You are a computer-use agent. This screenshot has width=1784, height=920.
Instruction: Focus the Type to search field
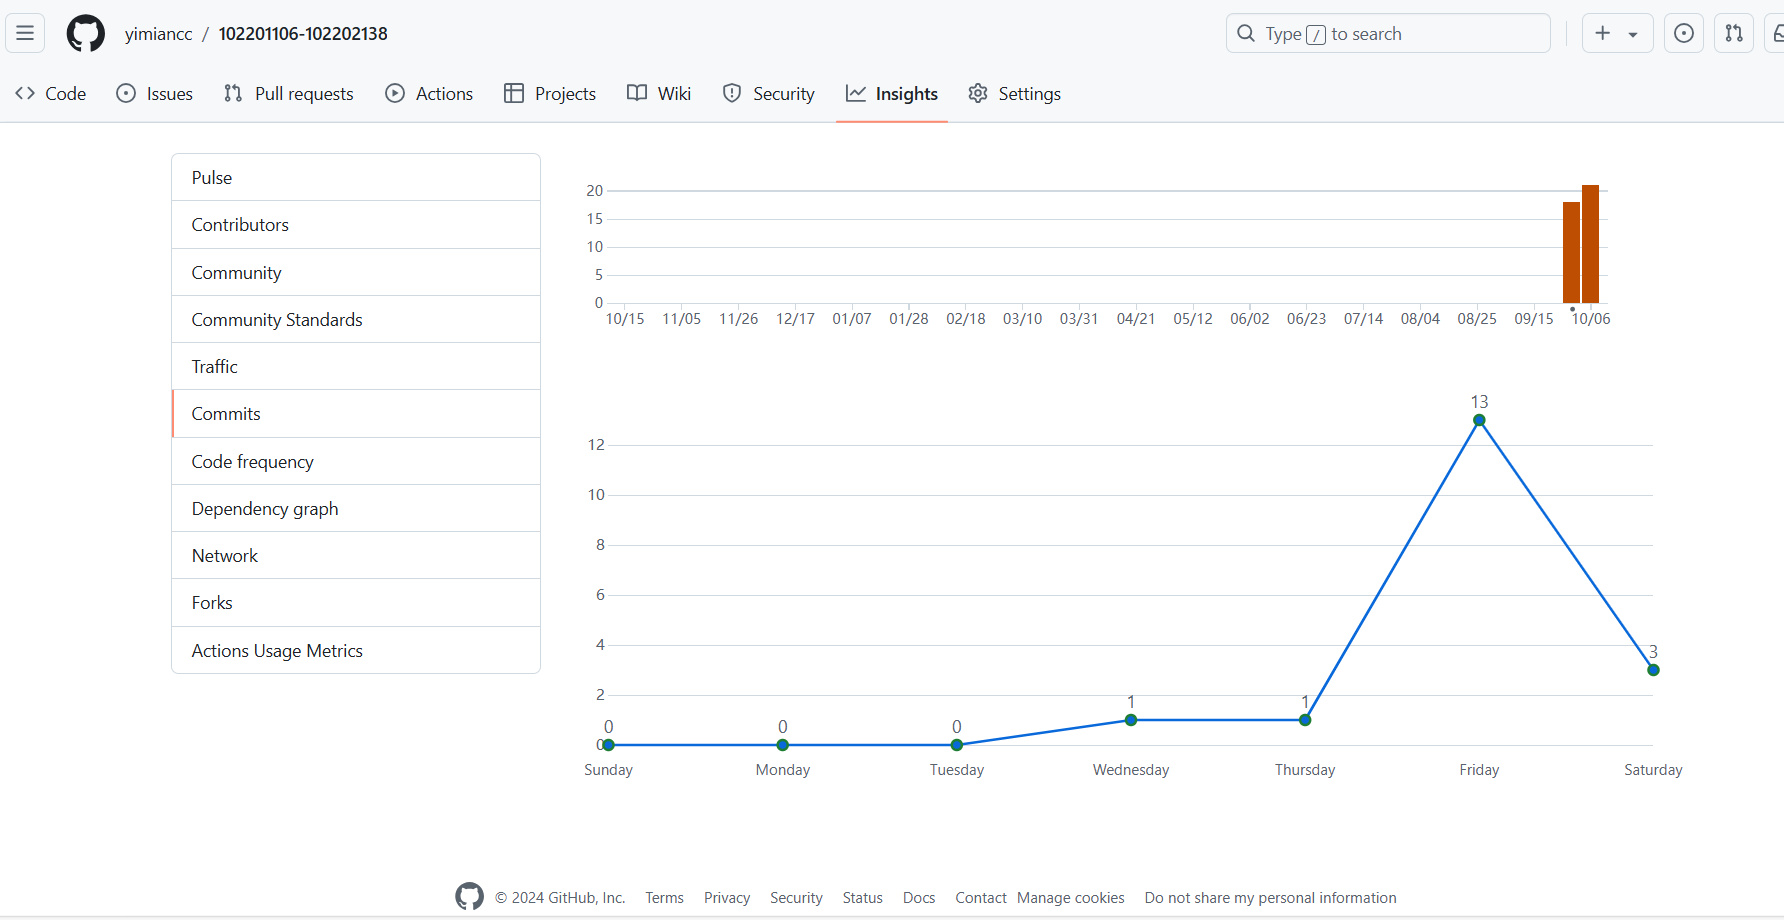[1388, 33]
